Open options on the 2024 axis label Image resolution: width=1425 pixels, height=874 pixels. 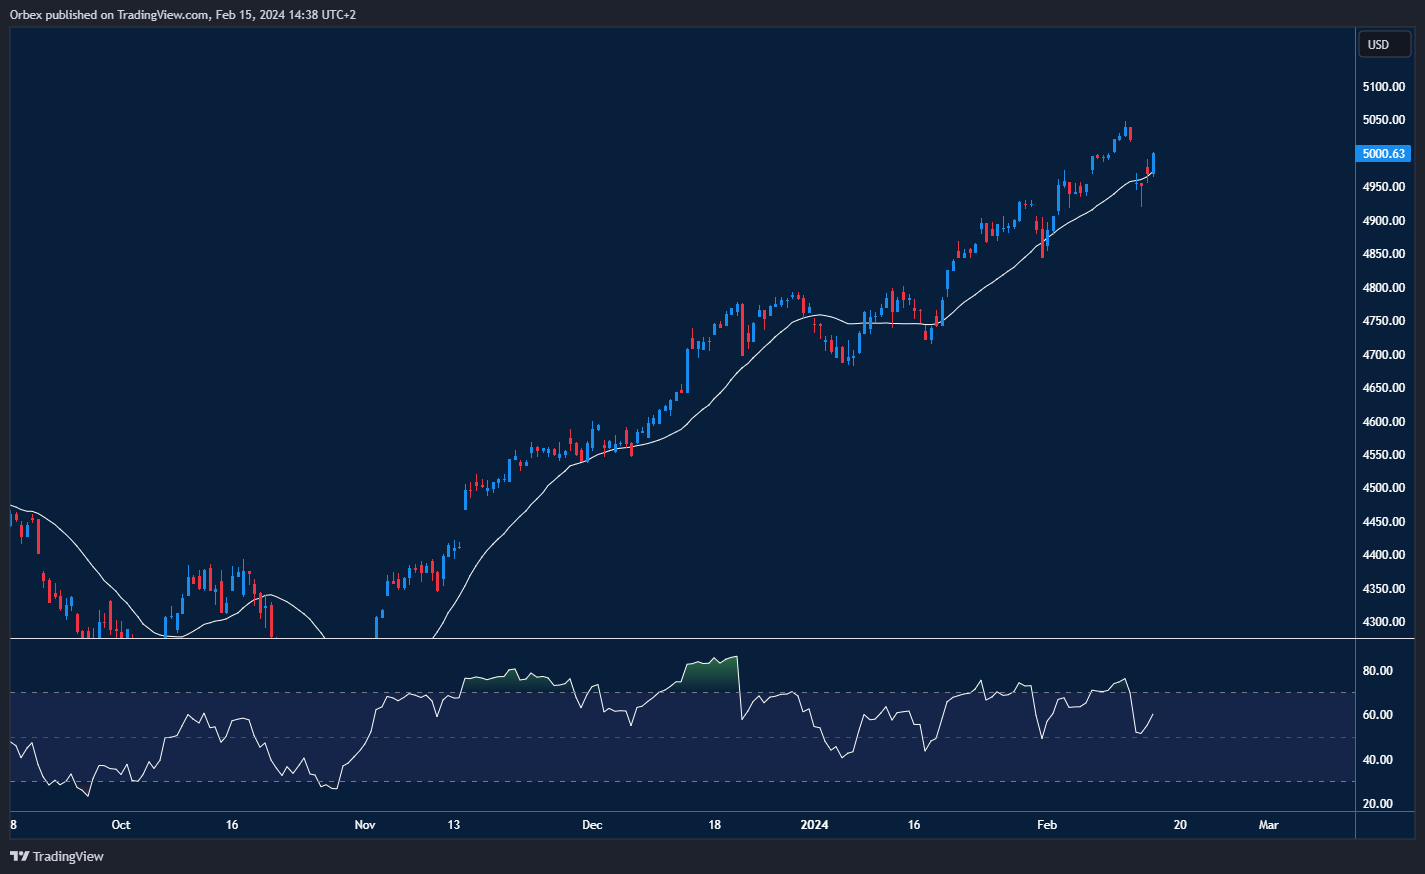point(813,825)
